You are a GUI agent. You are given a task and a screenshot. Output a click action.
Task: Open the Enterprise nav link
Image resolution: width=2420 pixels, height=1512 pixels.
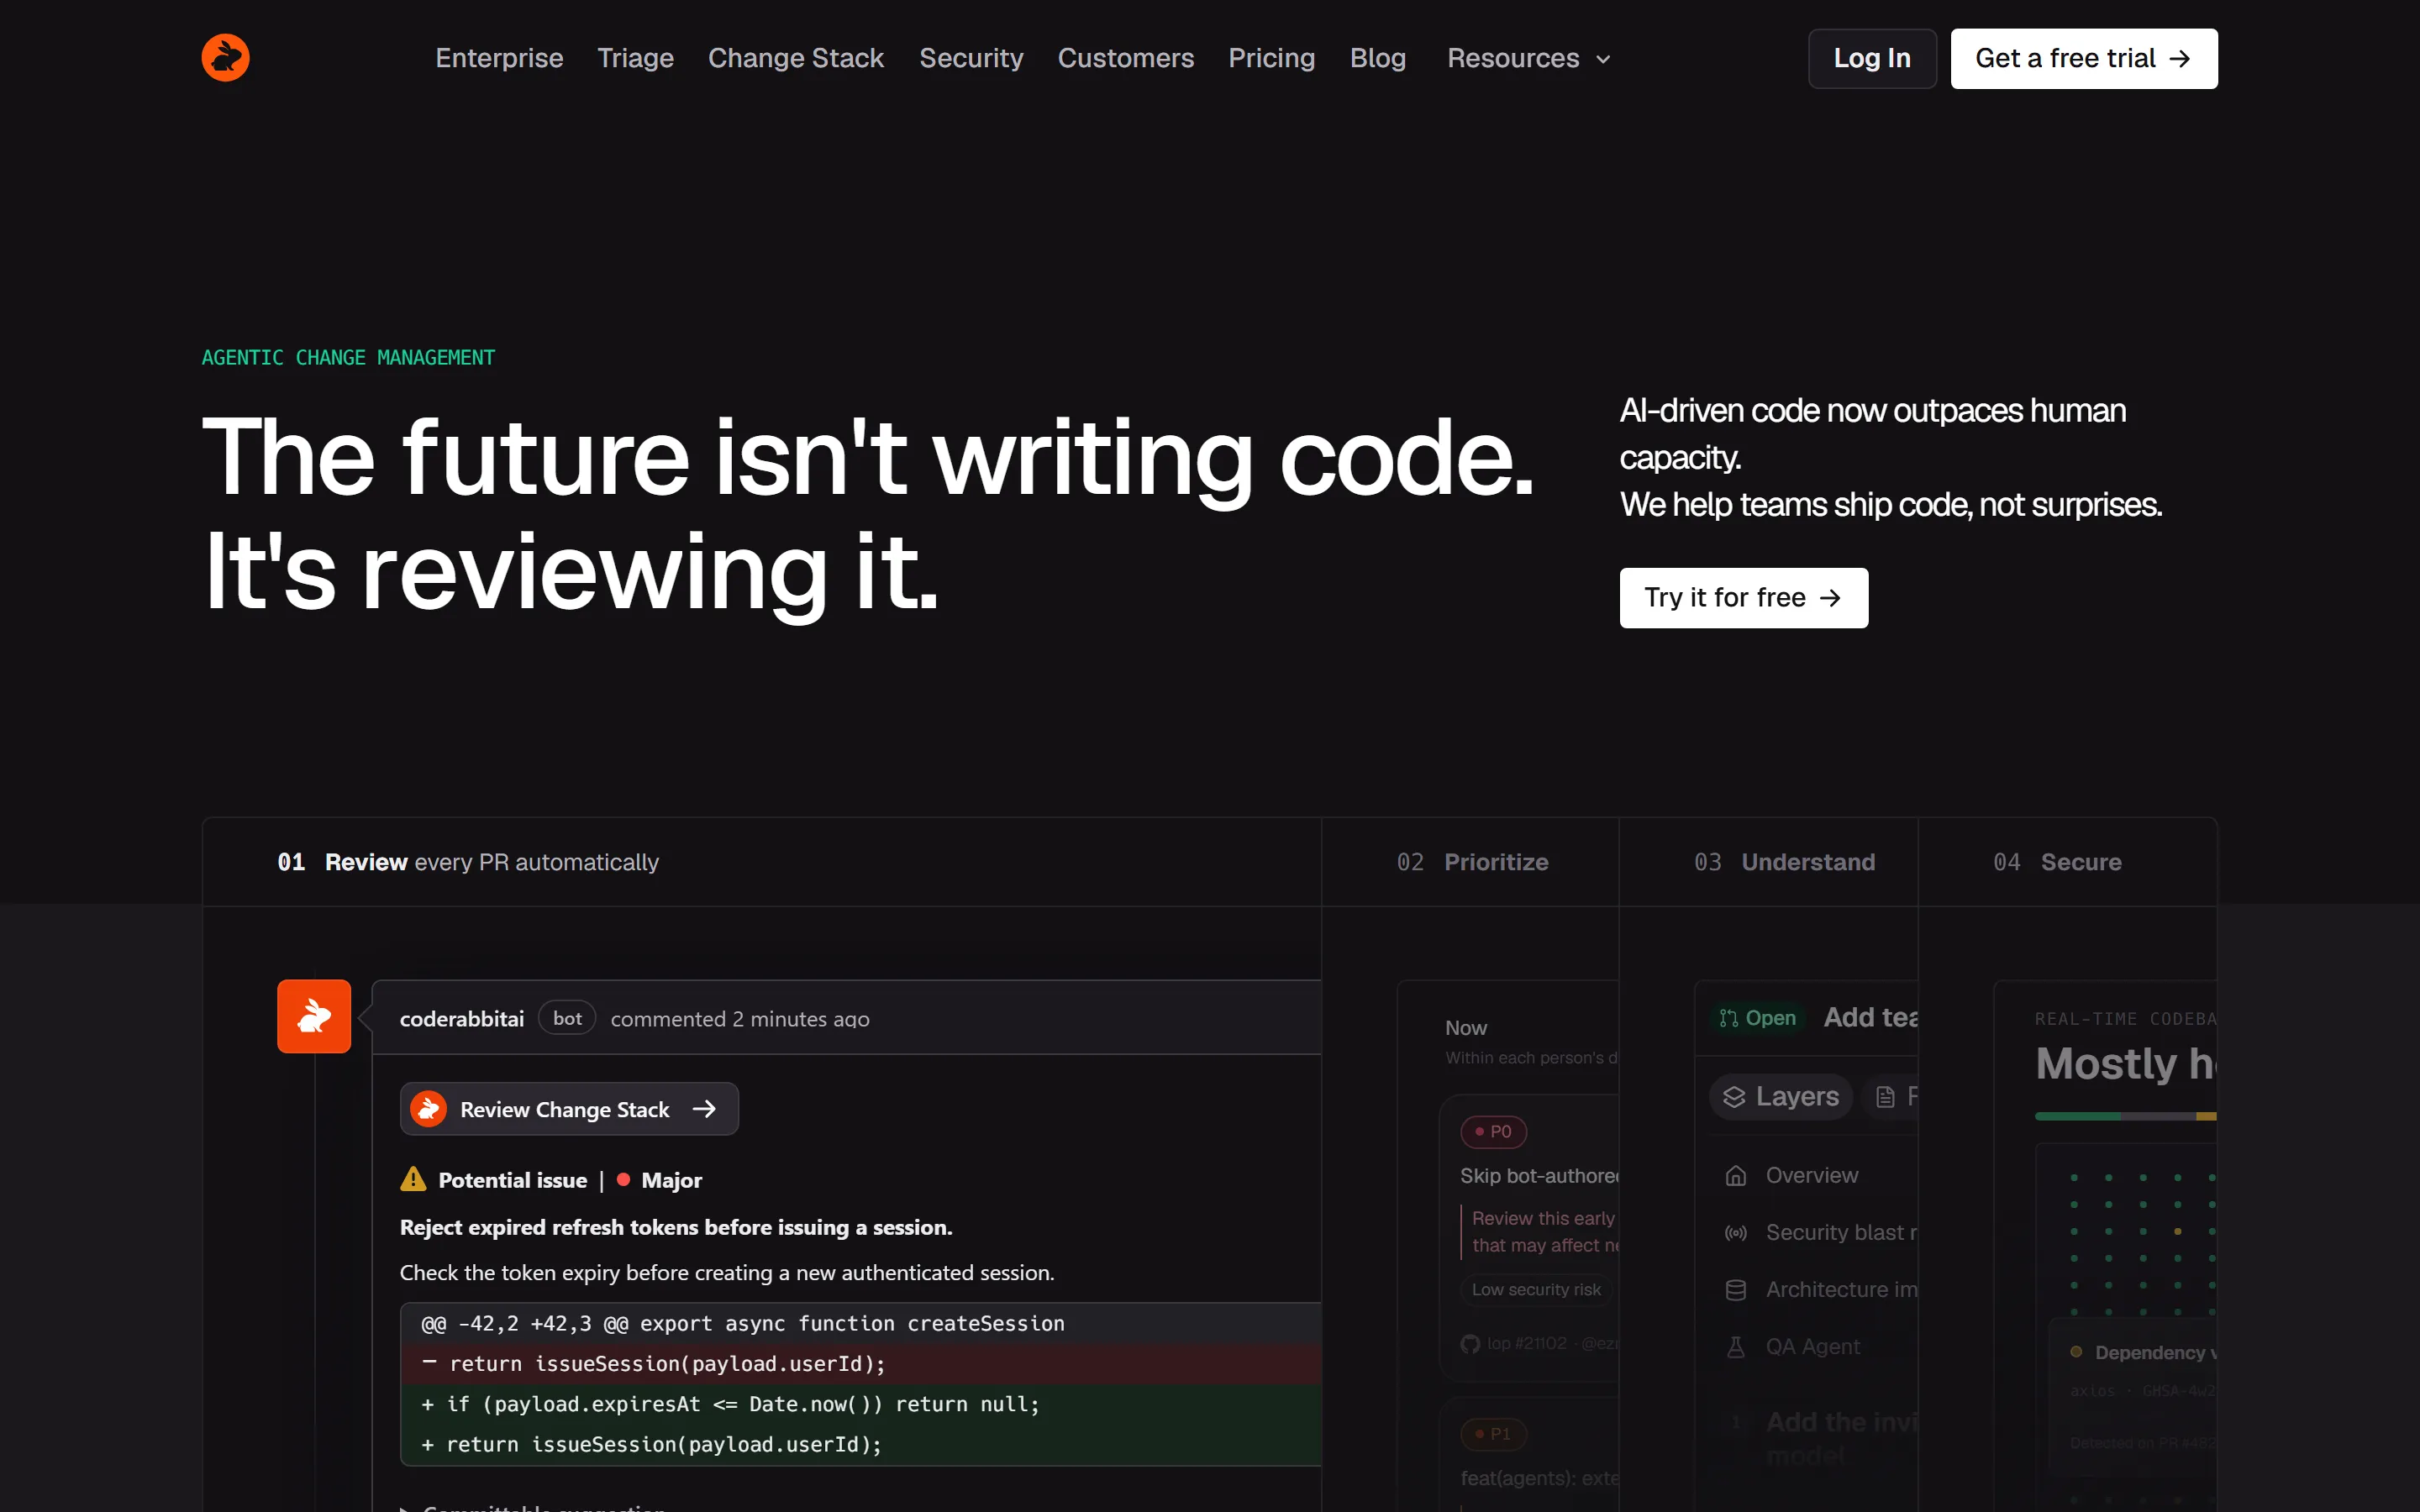pos(499,58)
